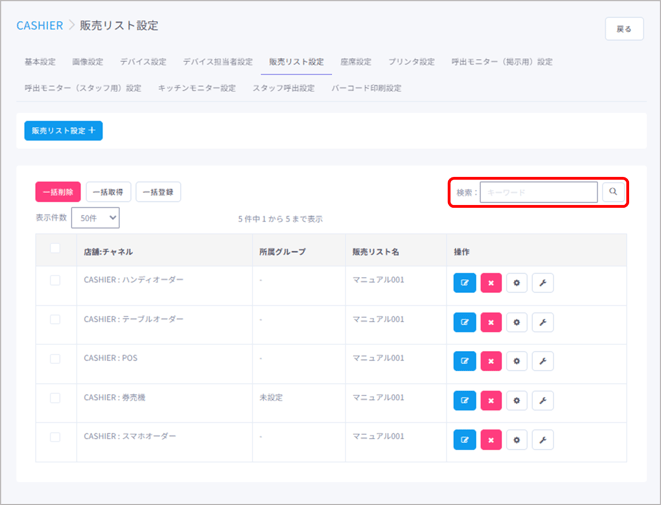Click gear settings icon for スマホオーダー row
661x505 pixels.
(517, 439)
